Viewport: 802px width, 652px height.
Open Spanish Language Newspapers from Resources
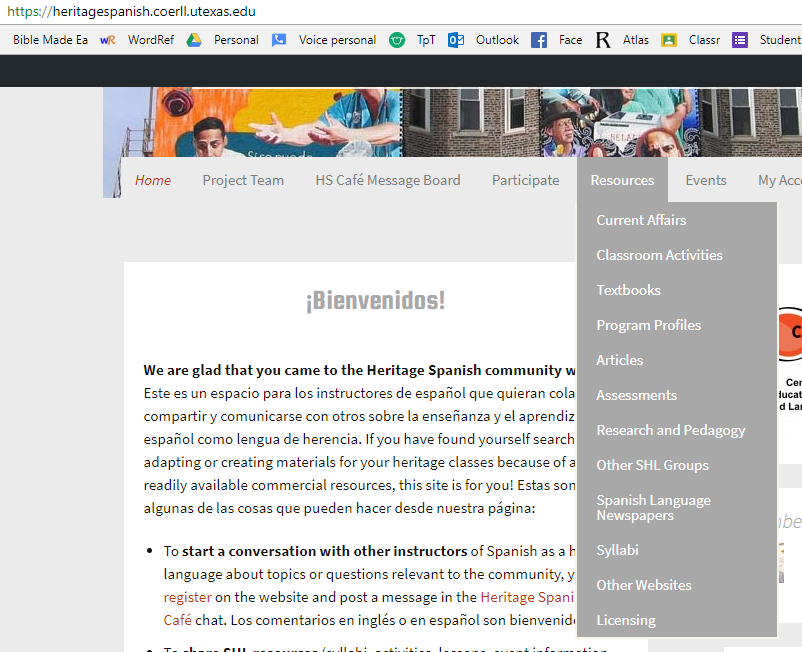pyautogui.click(x=653, y=507)
